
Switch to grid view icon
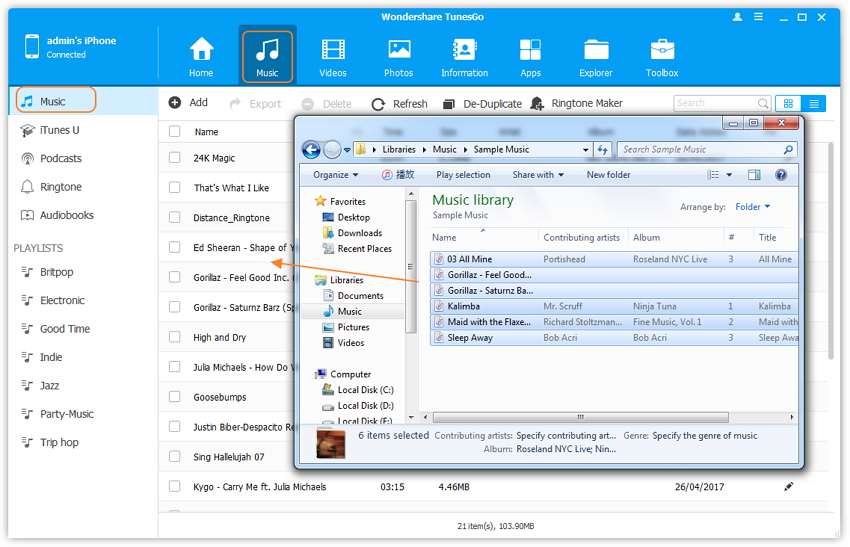pyautogui.click(x=788, y=103)
